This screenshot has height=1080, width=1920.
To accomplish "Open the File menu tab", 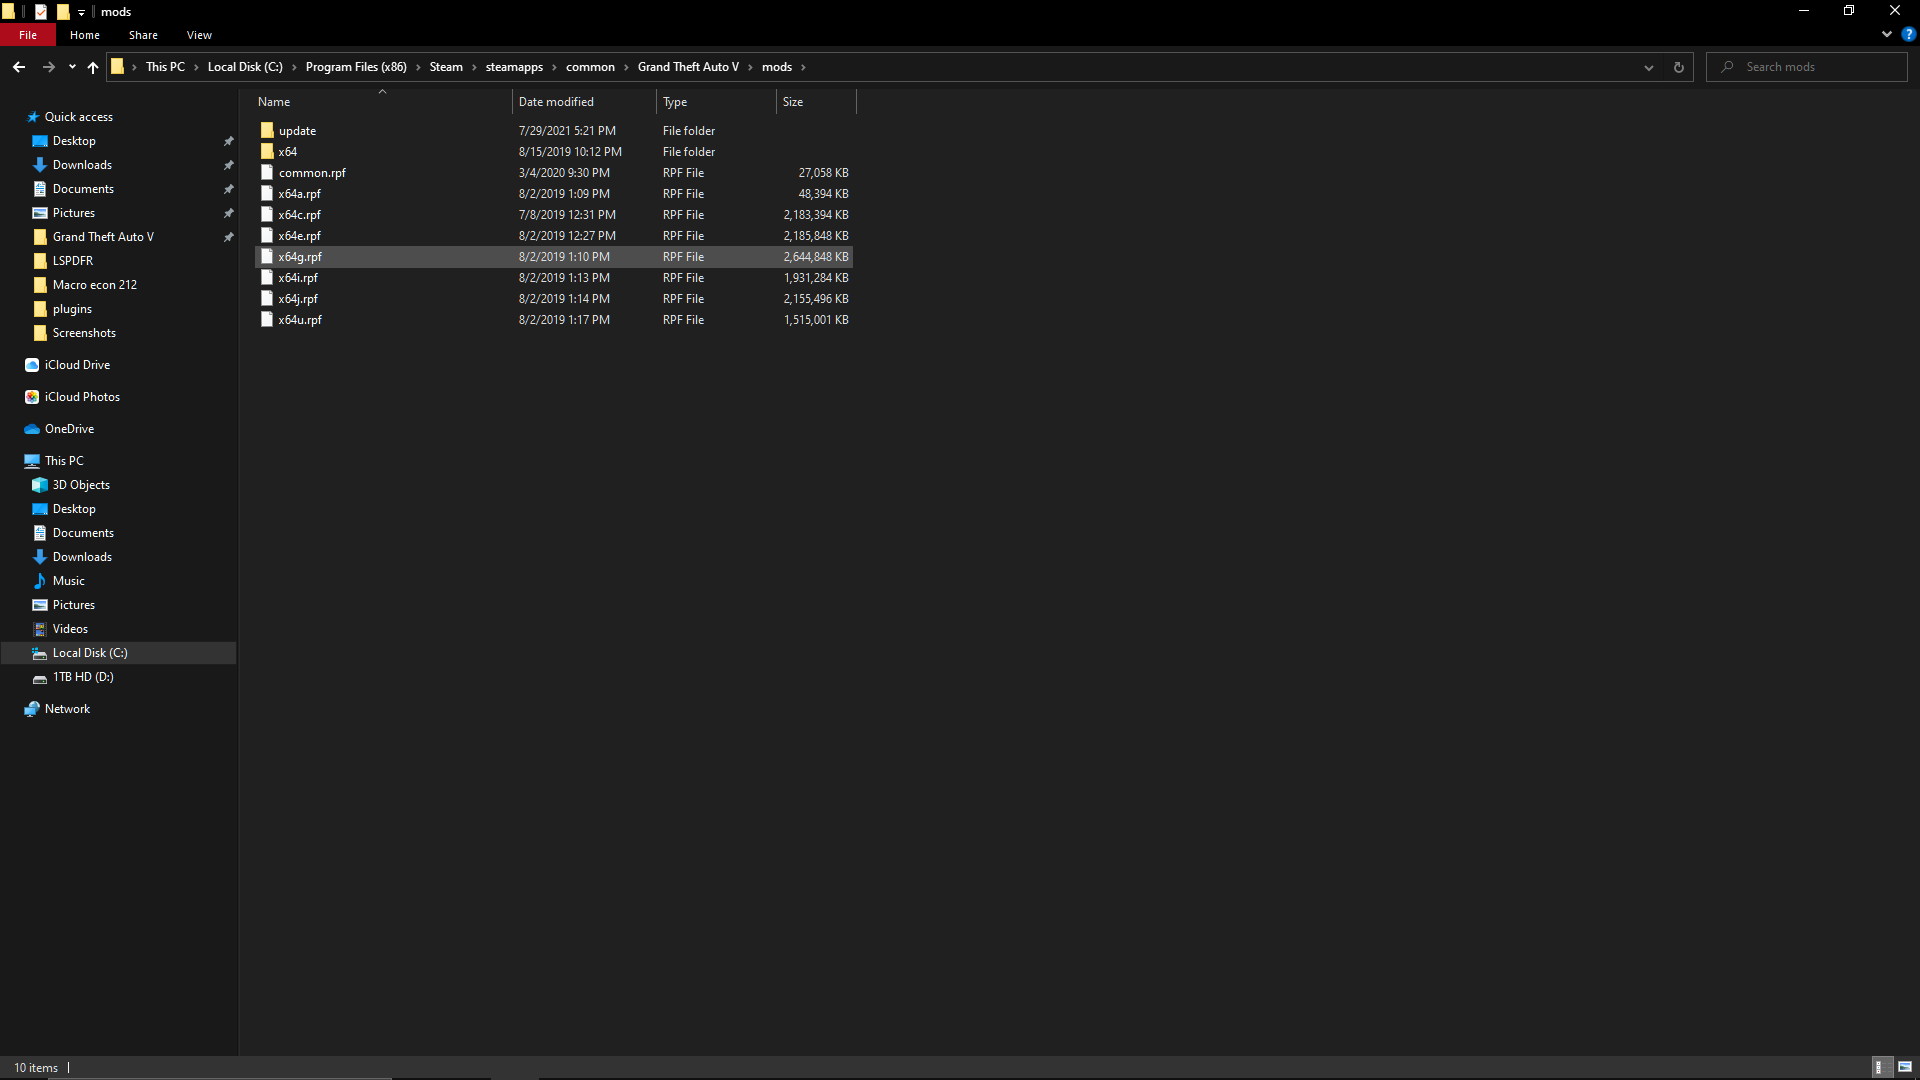I will point(28,35).
